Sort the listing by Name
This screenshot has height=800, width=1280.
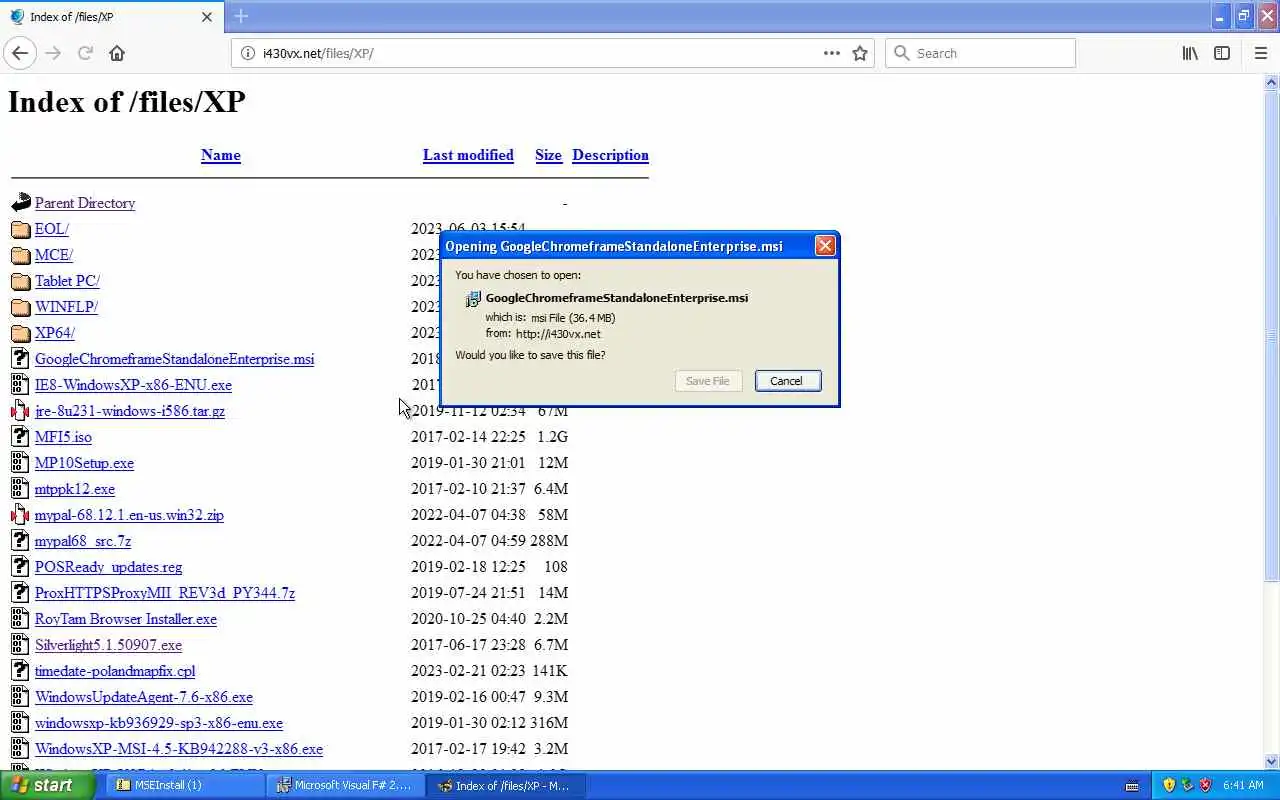pos(221,155)
